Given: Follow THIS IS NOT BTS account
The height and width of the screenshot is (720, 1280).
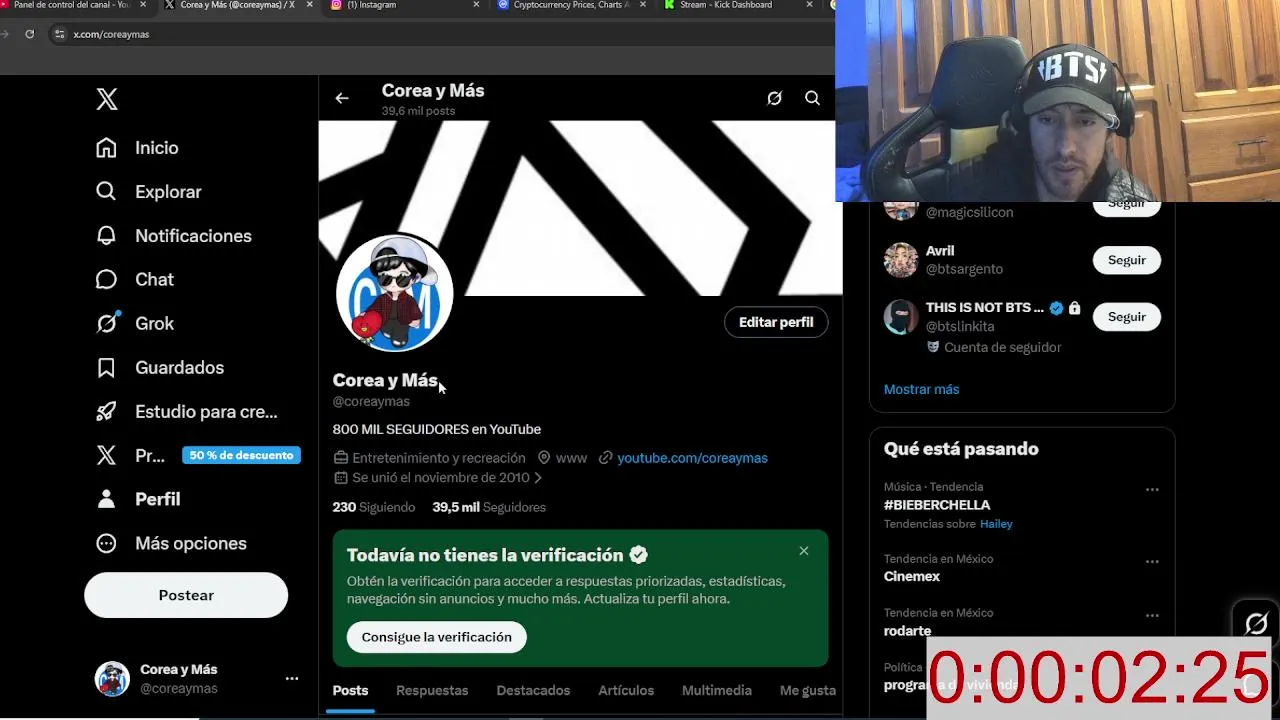Looking at the screenshot, I should [1126, 317].
